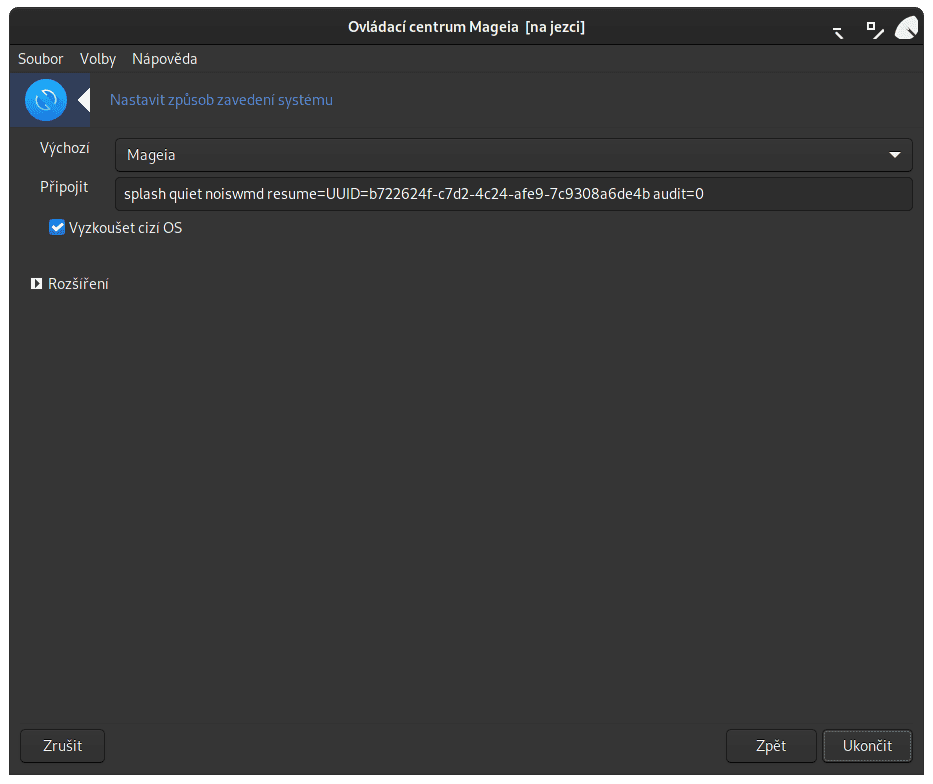This screenshot has height=784, width=933.
Task: Click the rounded close icon in the titlebar
Action: click(907, 27)
